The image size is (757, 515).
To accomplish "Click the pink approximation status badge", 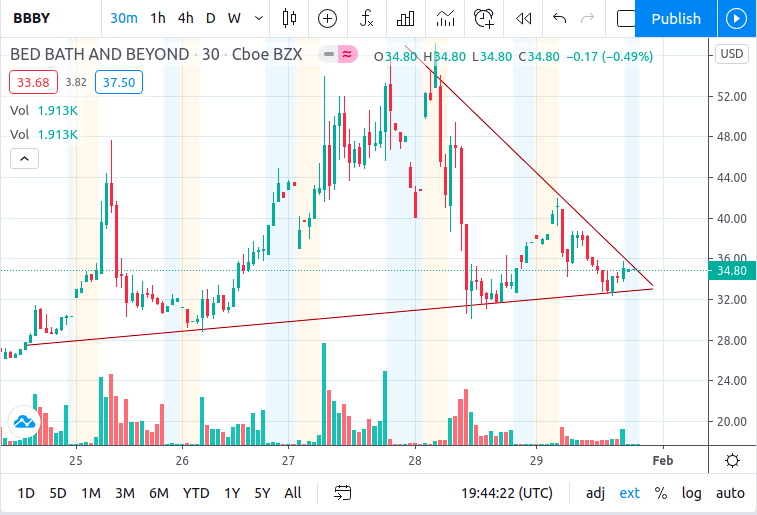I will pos(347,55).
